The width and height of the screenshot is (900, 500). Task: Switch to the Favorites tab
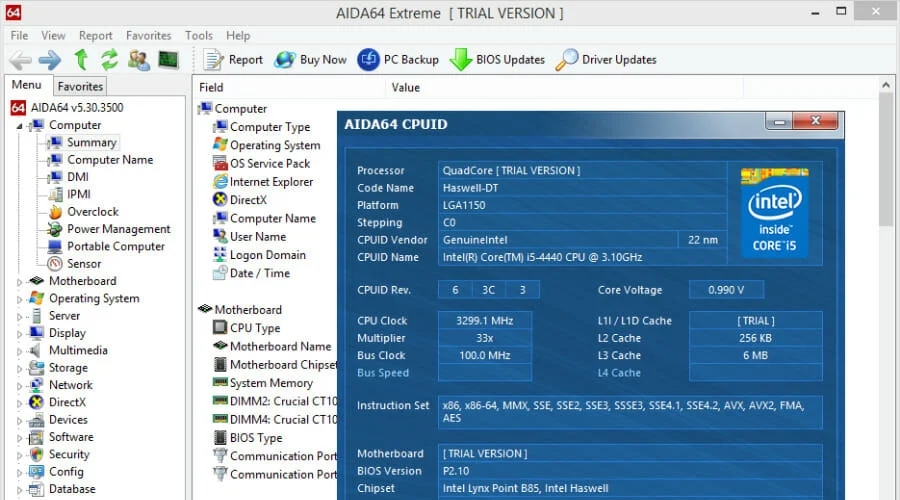[x=80, y=86]
